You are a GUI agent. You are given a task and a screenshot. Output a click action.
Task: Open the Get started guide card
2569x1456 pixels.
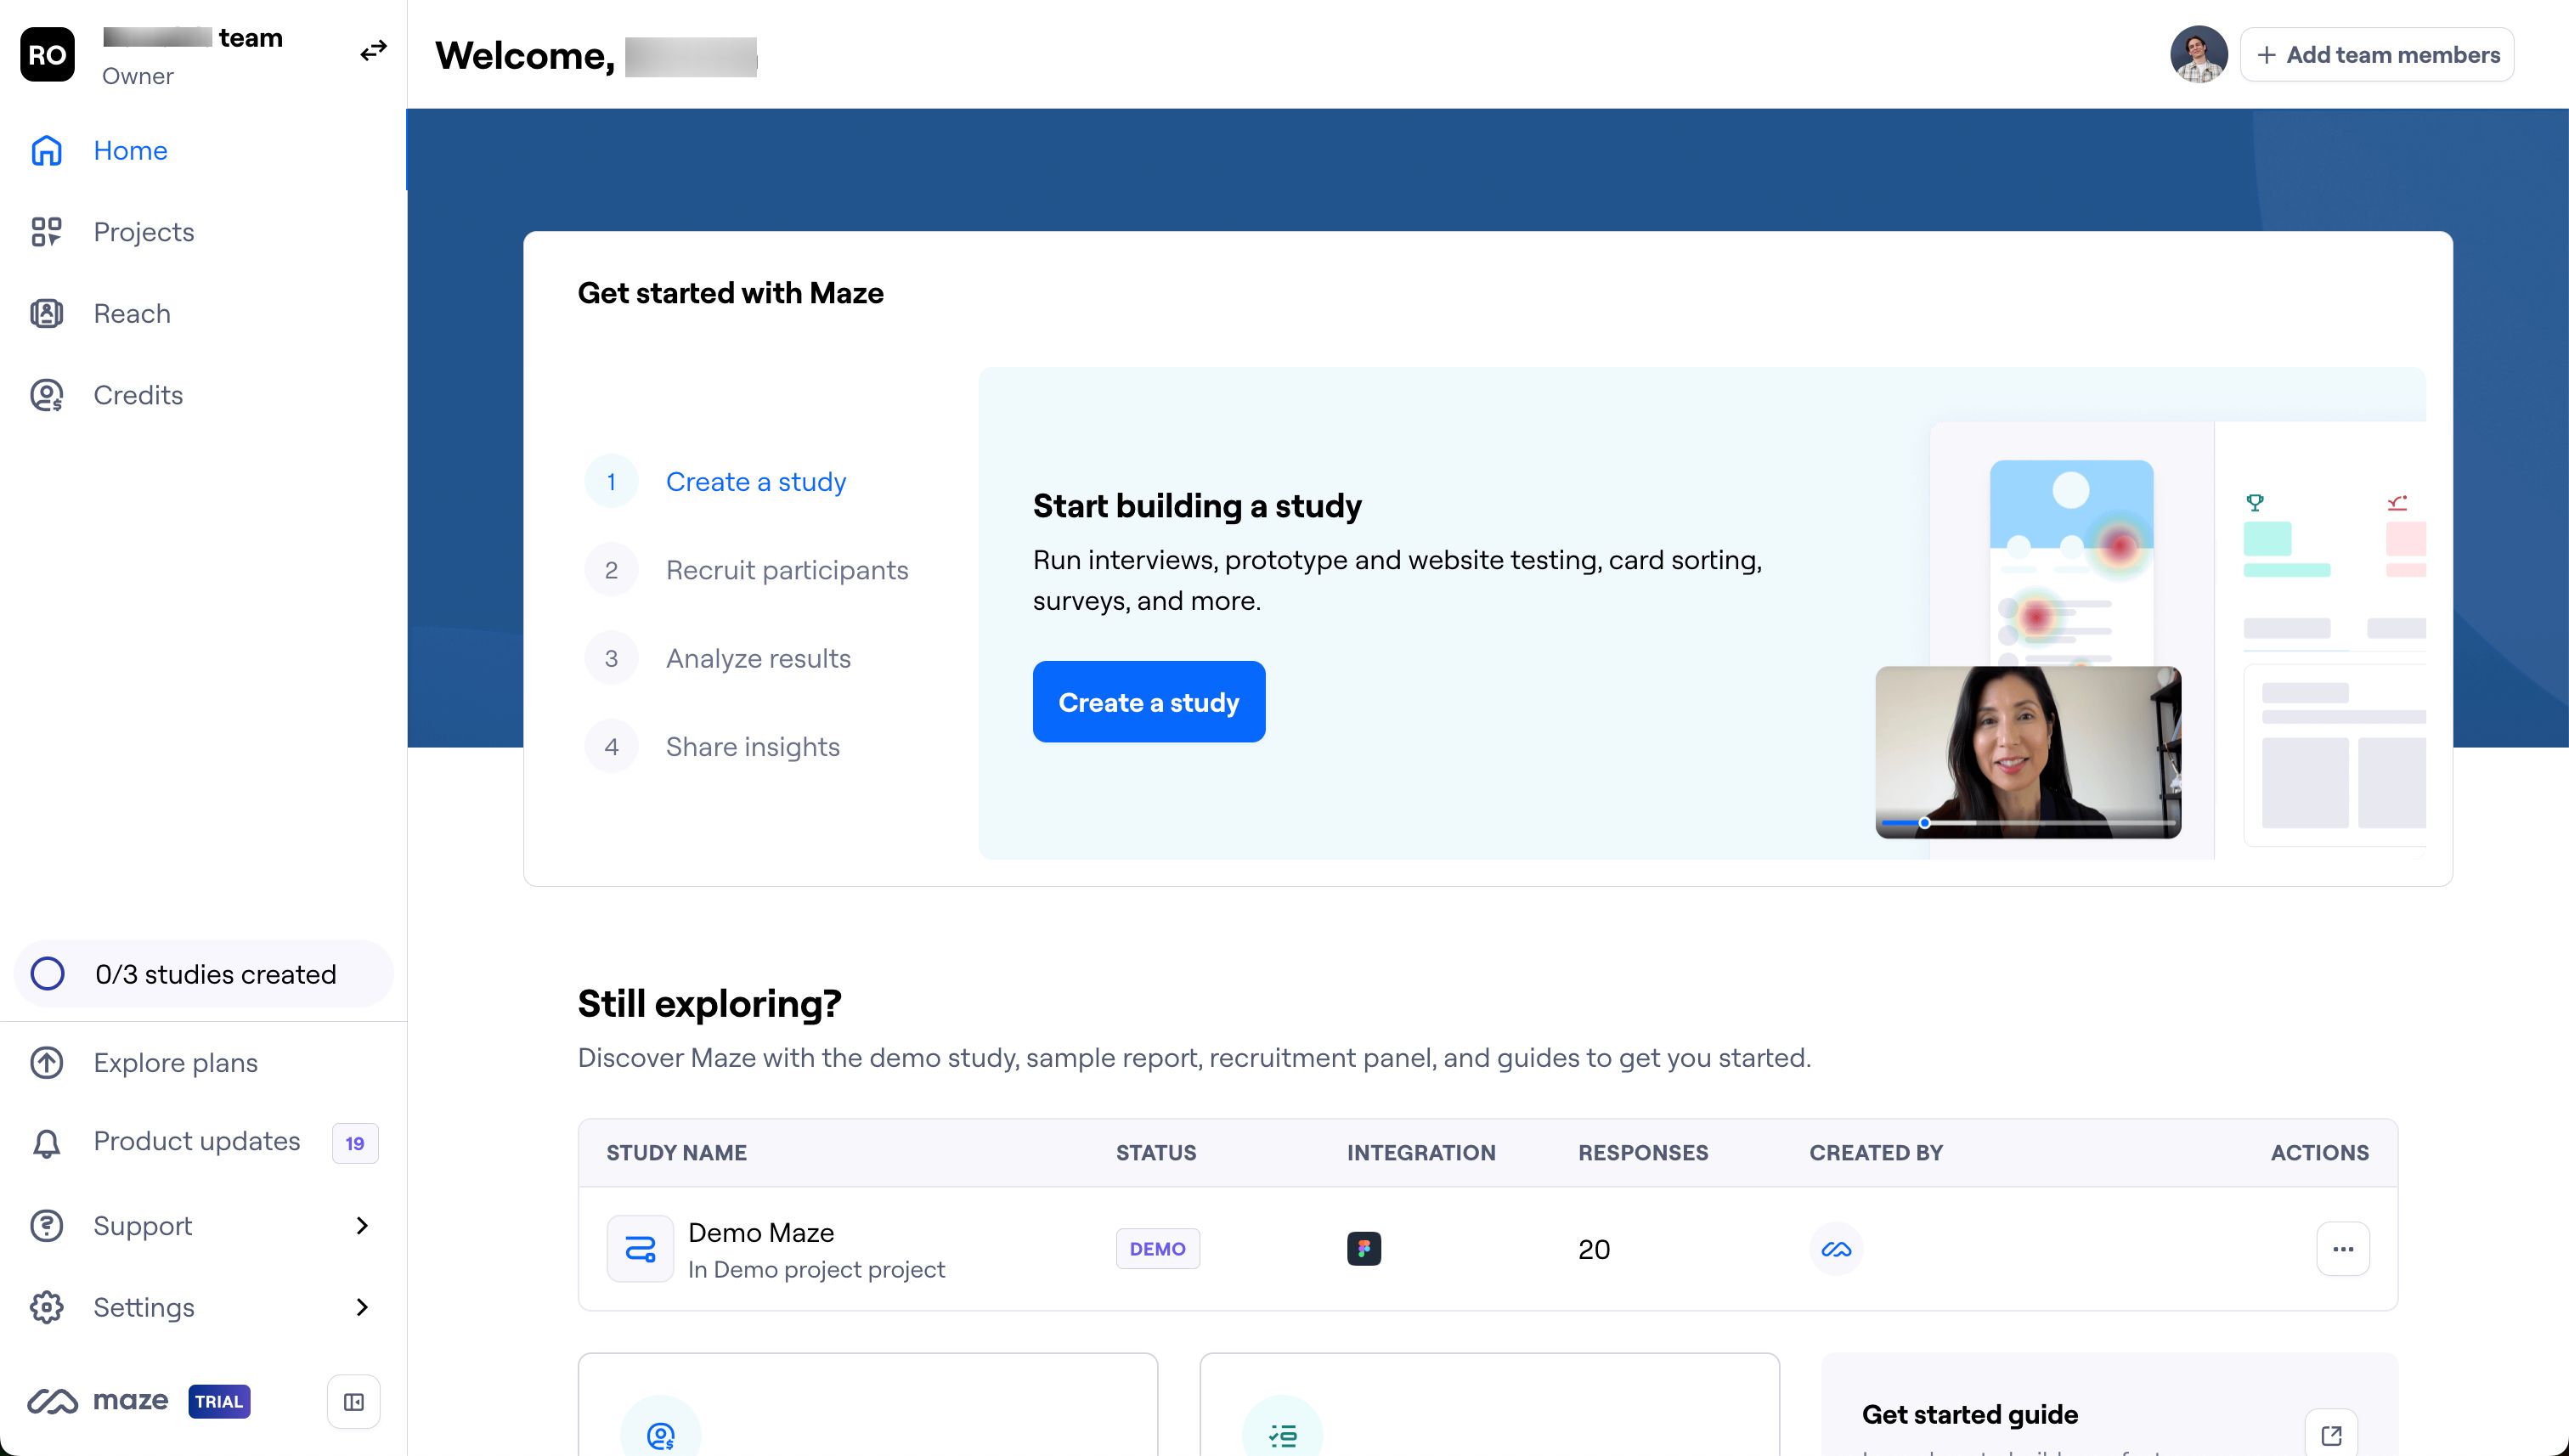(x=2109, y=1405)
